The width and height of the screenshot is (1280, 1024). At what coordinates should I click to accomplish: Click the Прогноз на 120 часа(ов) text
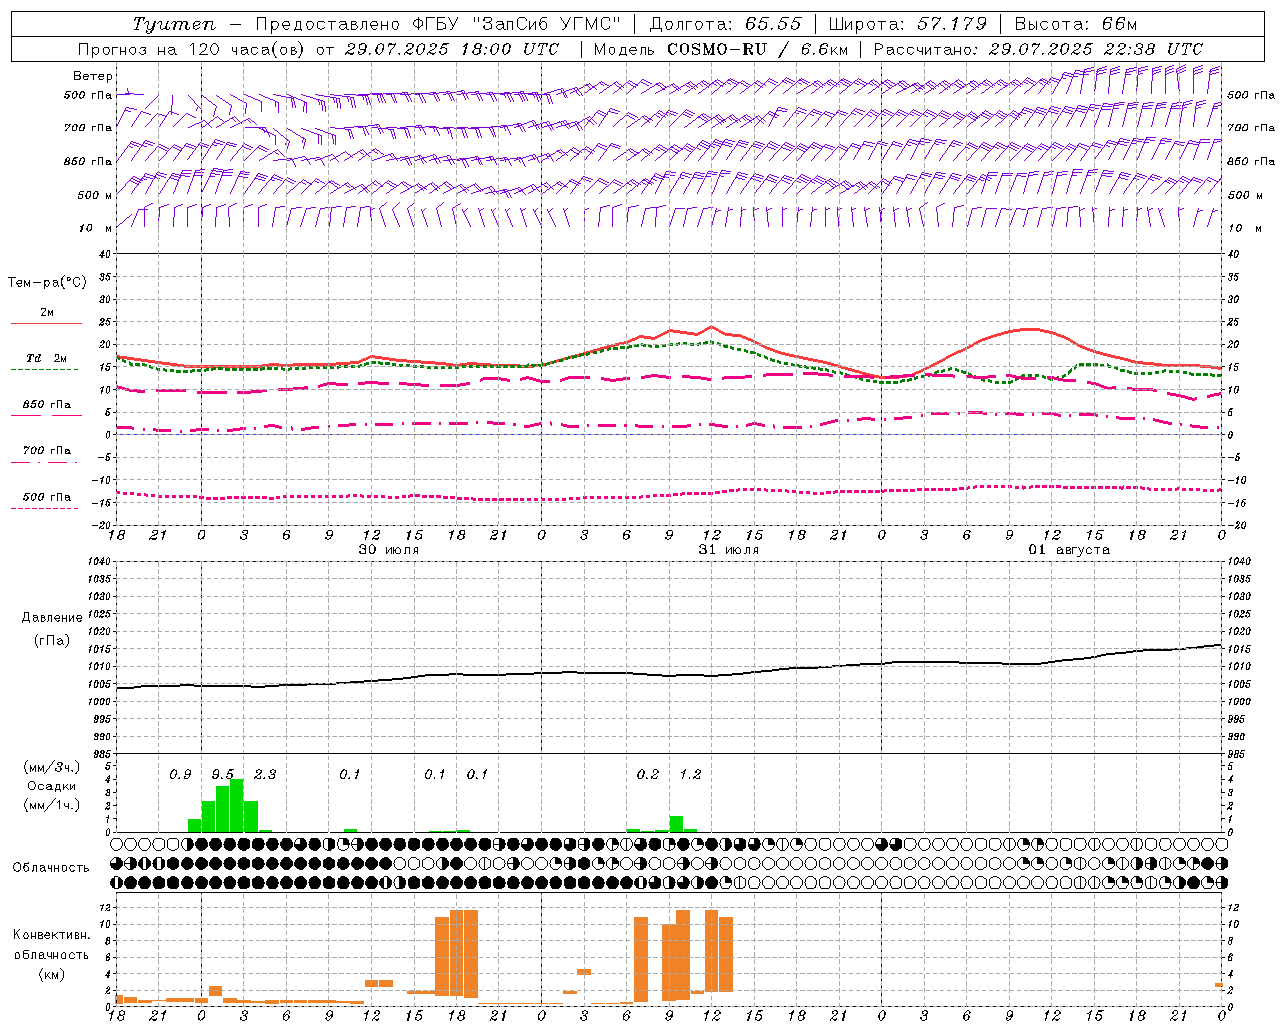[x=192, y=49]
